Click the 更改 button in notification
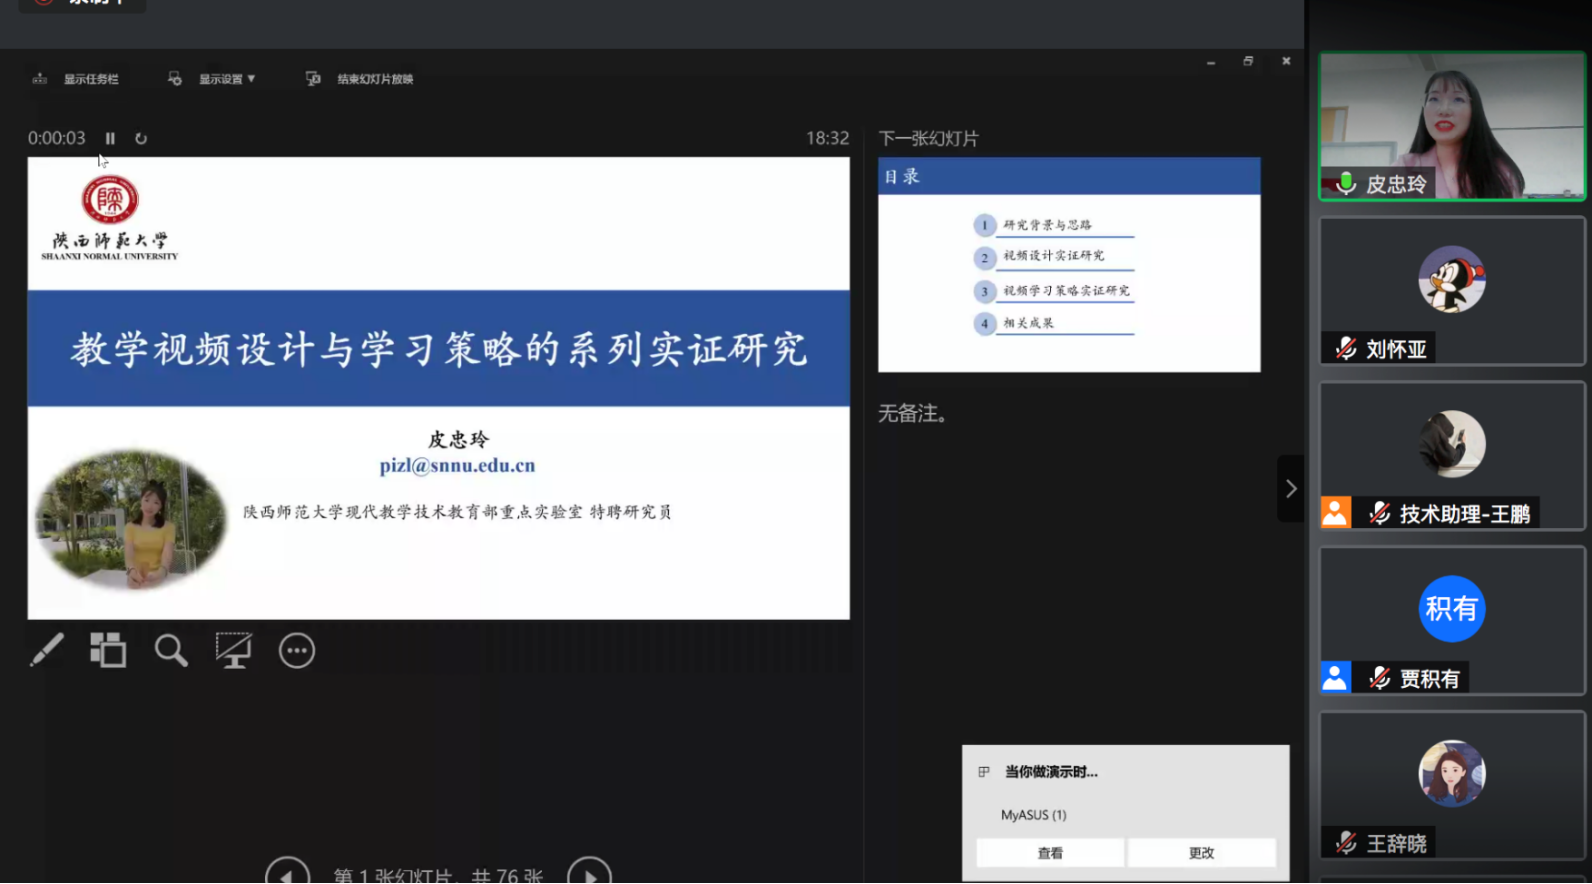The width and height of the screenshot is (1592, 884). pos(1201,853)
